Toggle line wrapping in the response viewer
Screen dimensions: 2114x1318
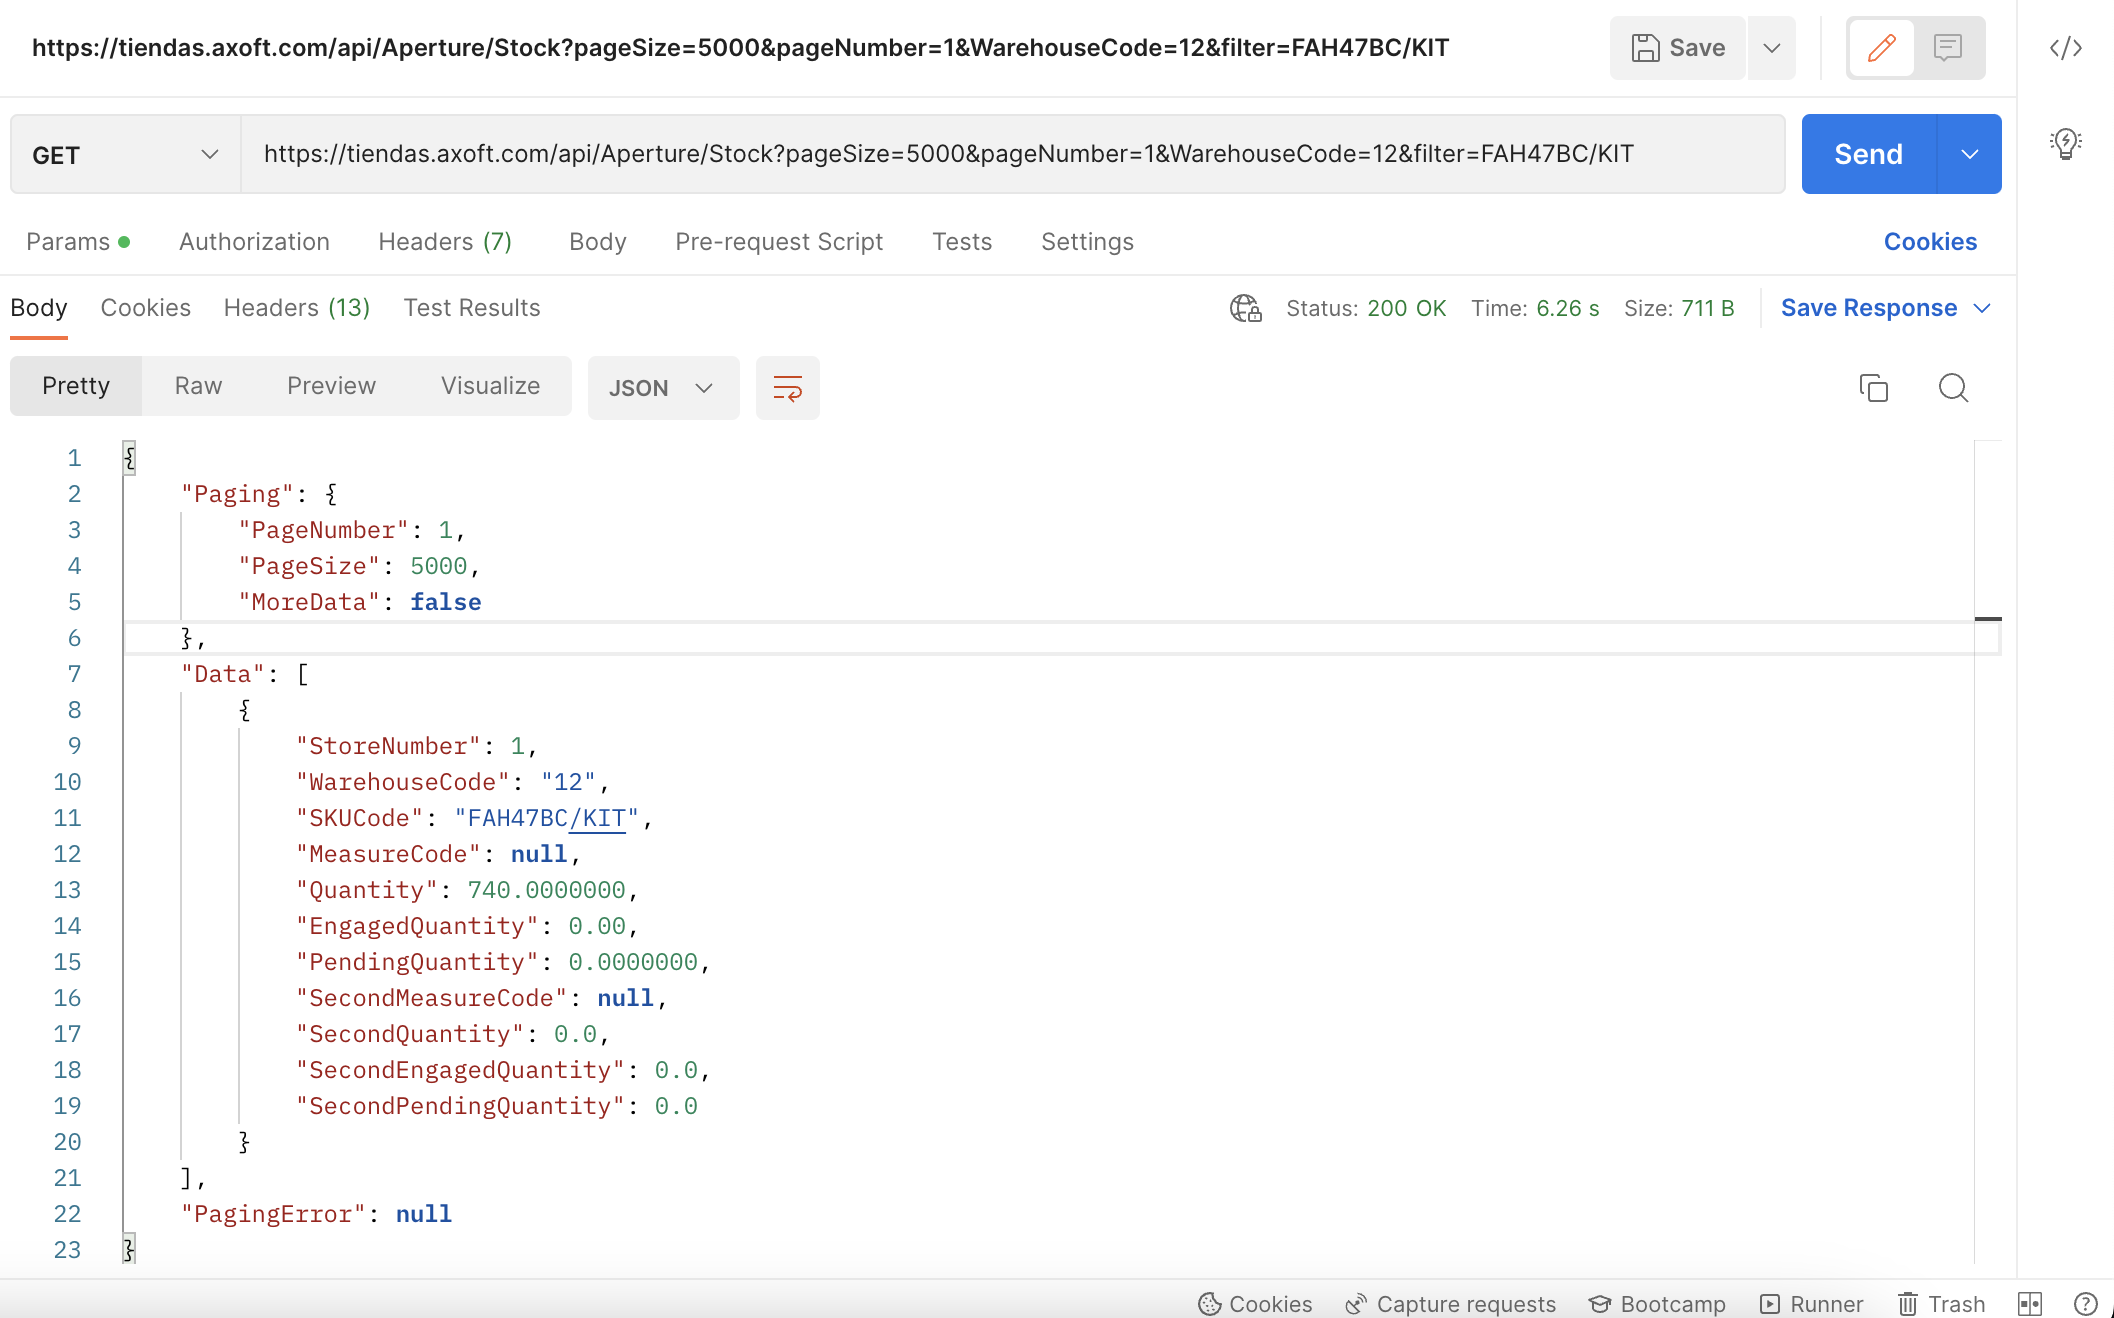click(787, 388)
